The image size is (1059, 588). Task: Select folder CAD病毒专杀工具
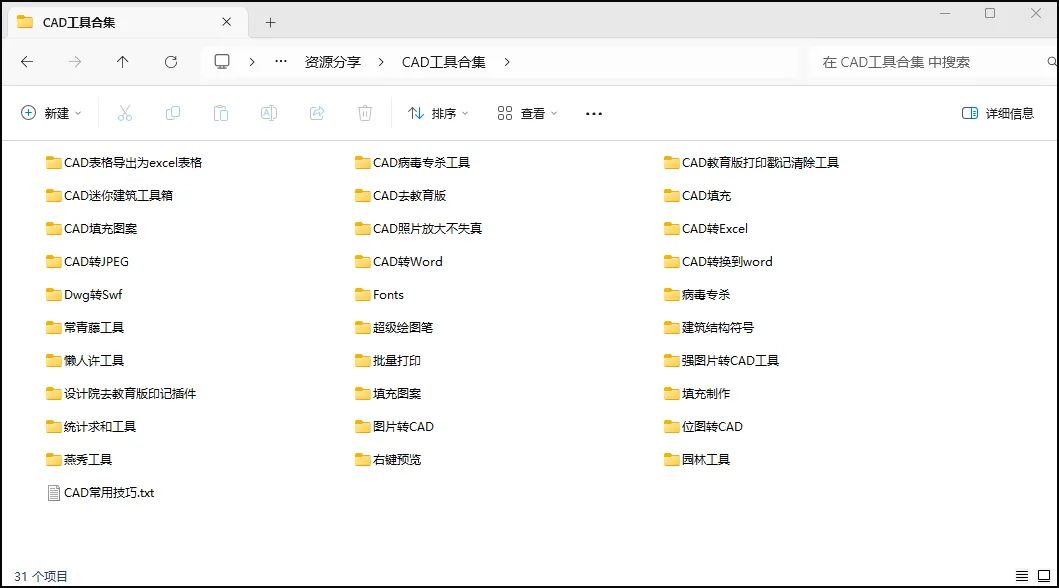[x=413, y=163]
